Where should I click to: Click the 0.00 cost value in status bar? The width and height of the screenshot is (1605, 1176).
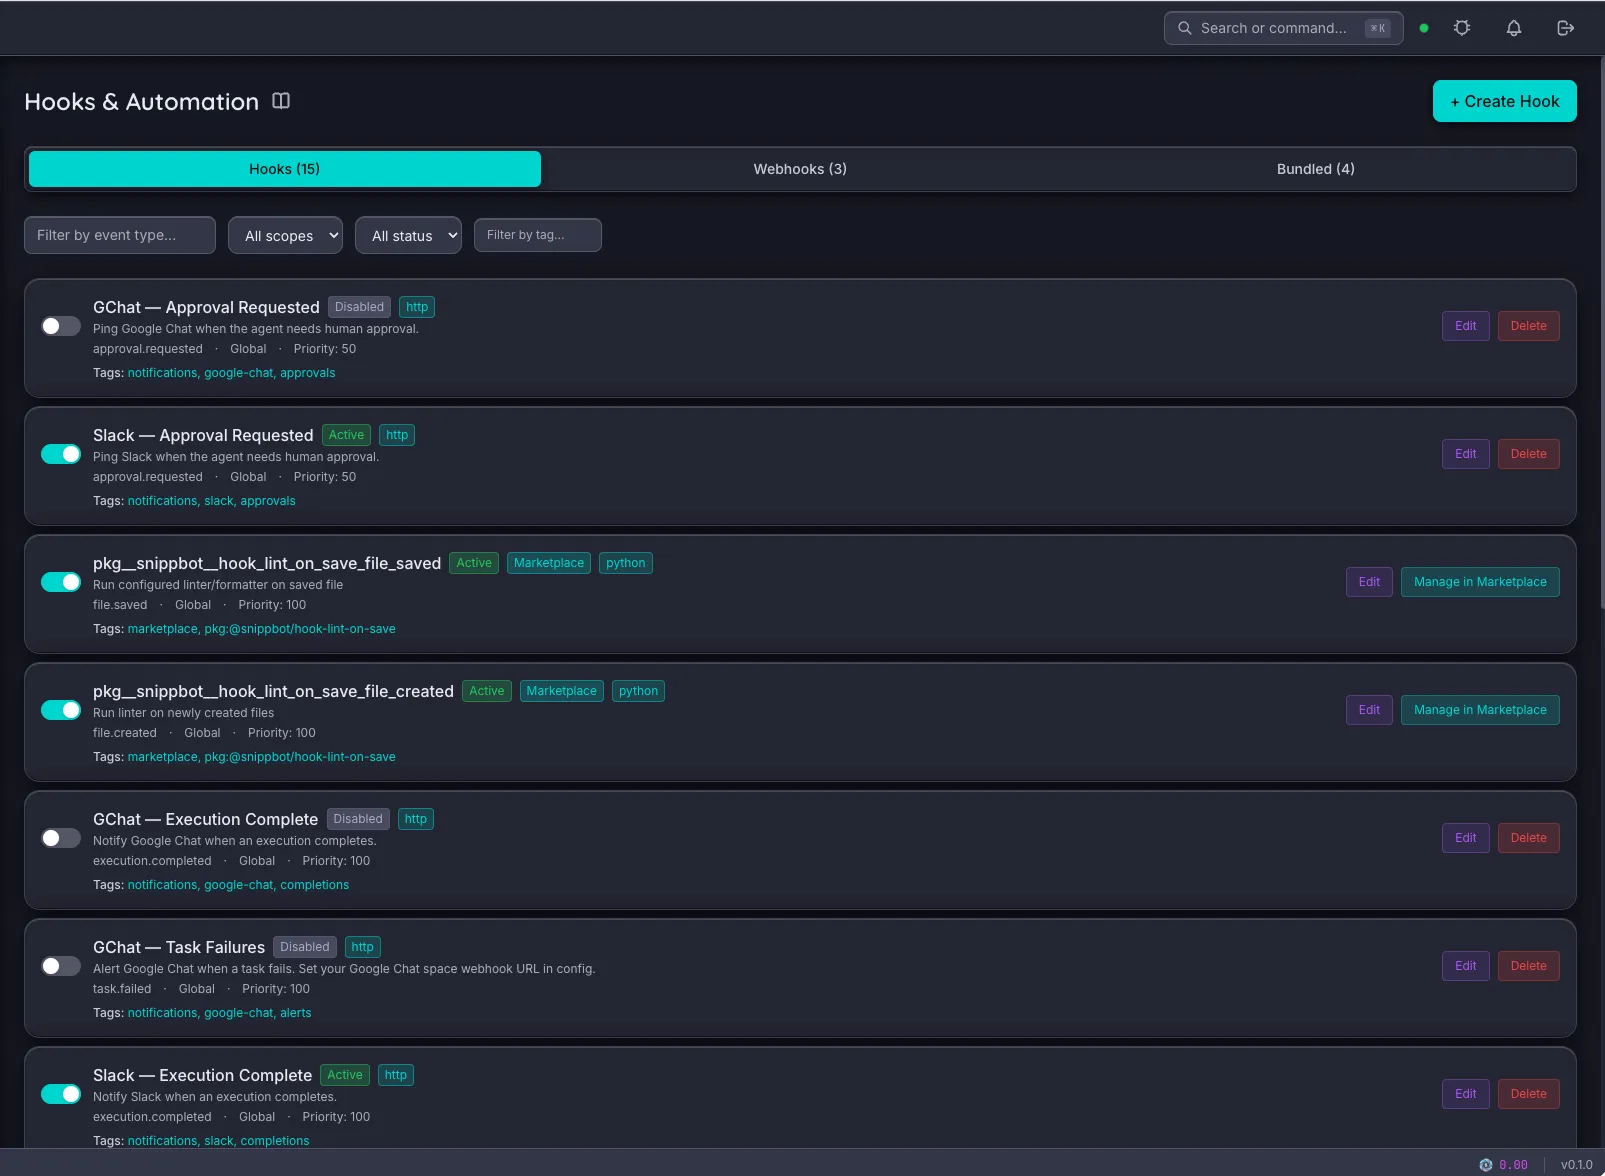[1513, 1165]
